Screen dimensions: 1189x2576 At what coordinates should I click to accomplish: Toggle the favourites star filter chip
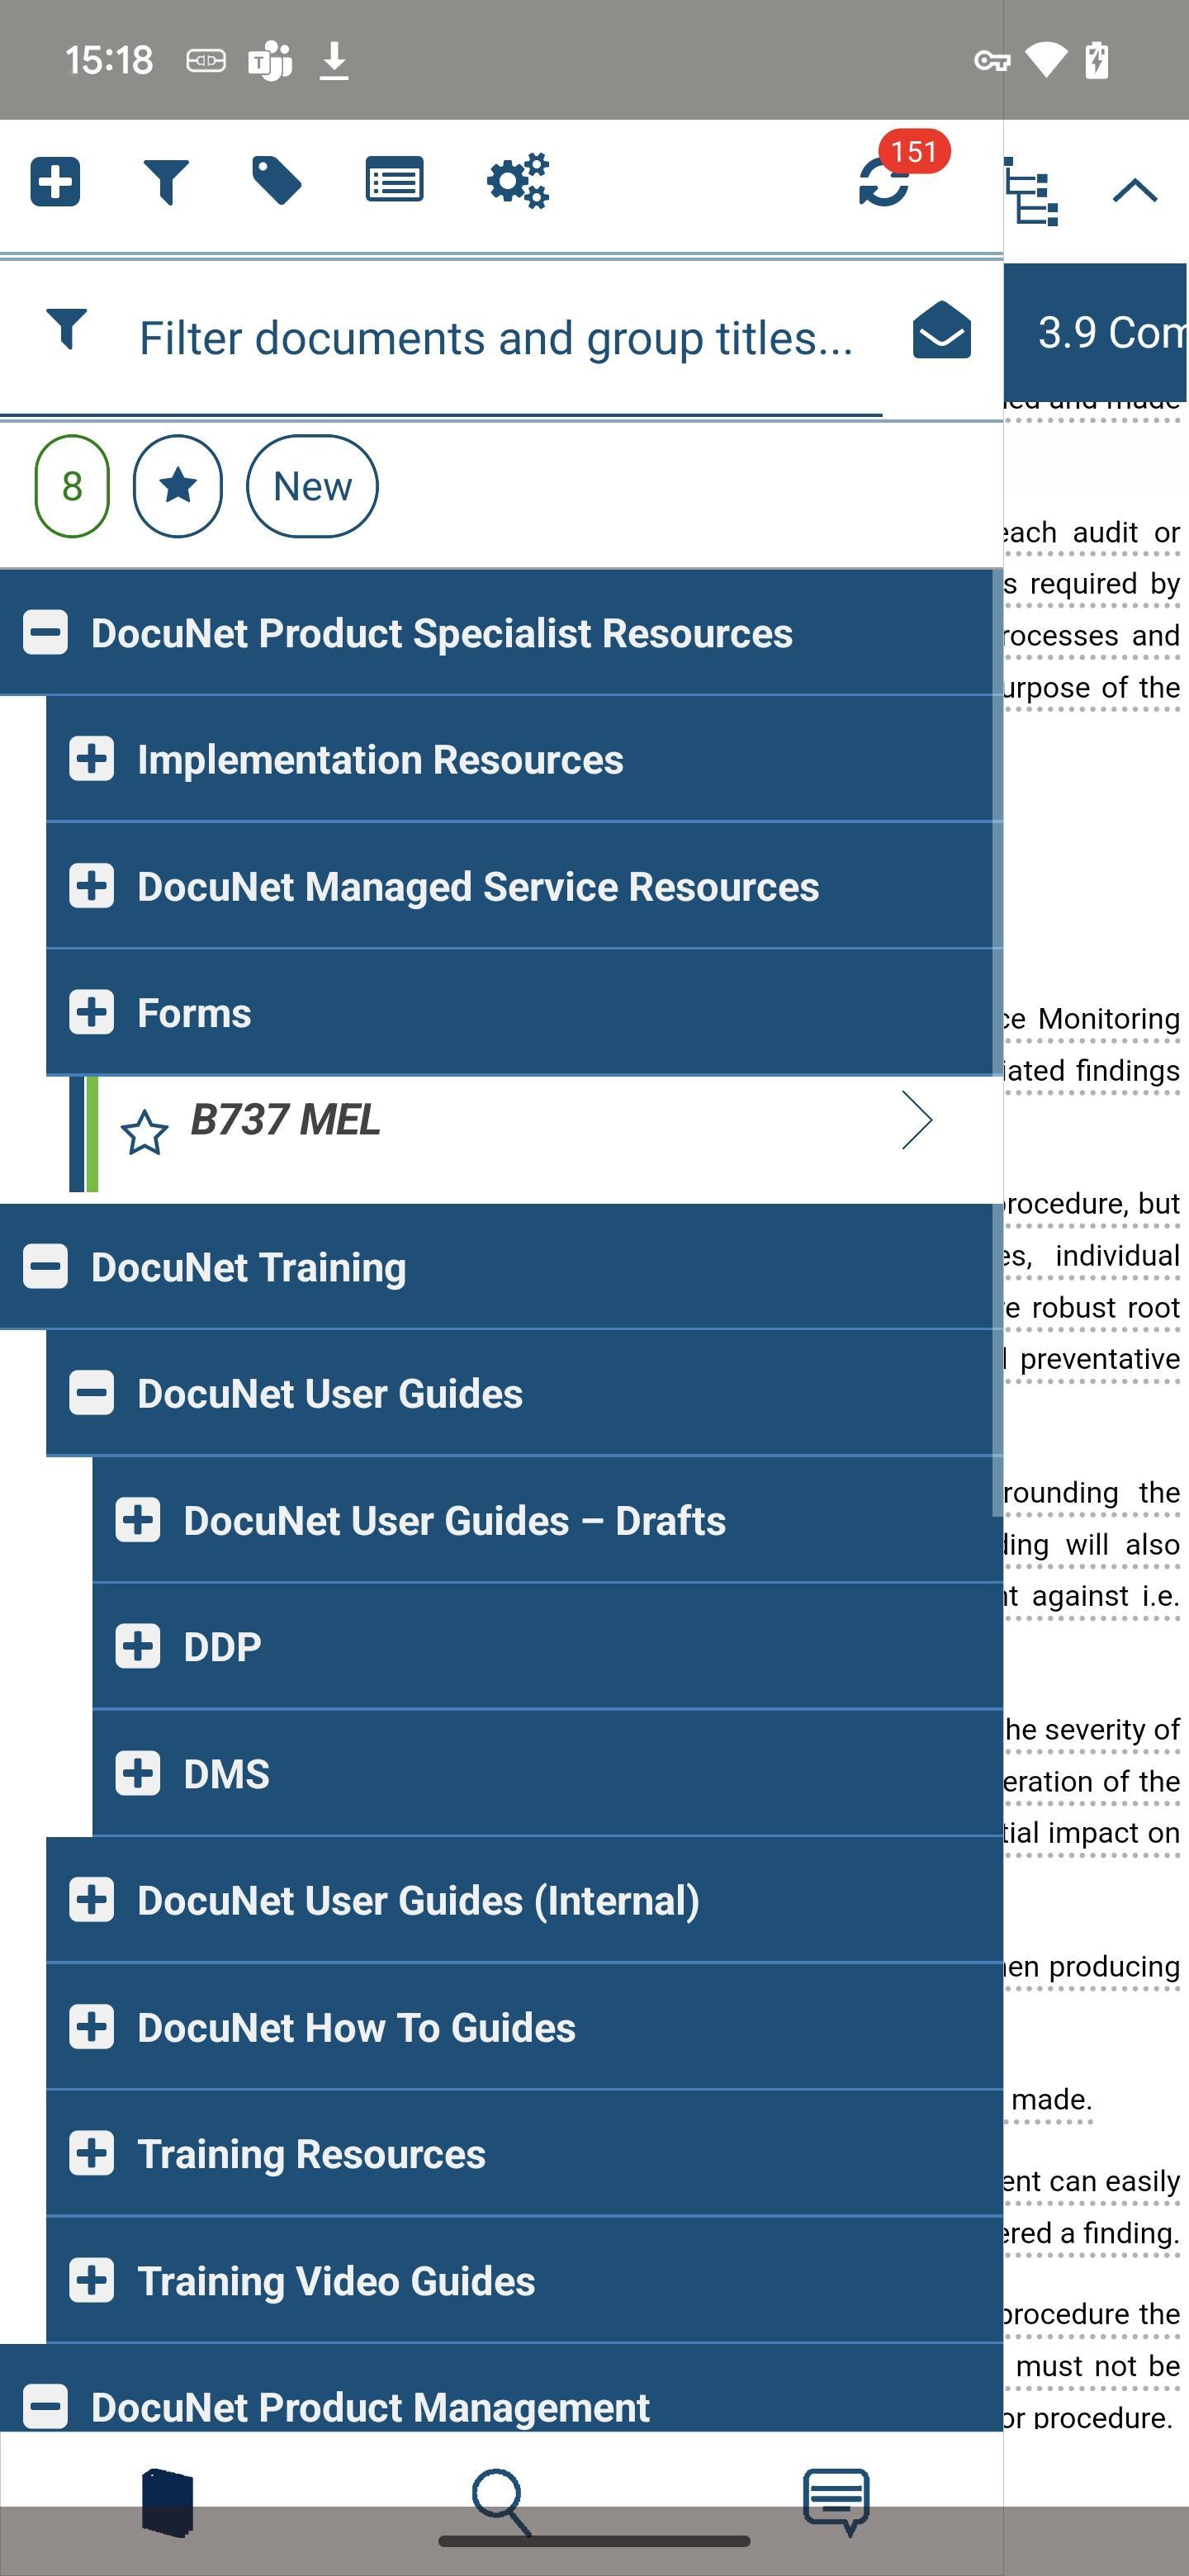tap(178, 486)
